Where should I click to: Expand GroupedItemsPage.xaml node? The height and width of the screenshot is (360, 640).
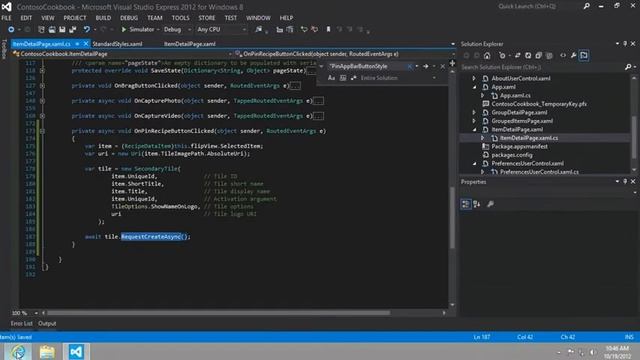pyautogui.click(x=474, y=121)
